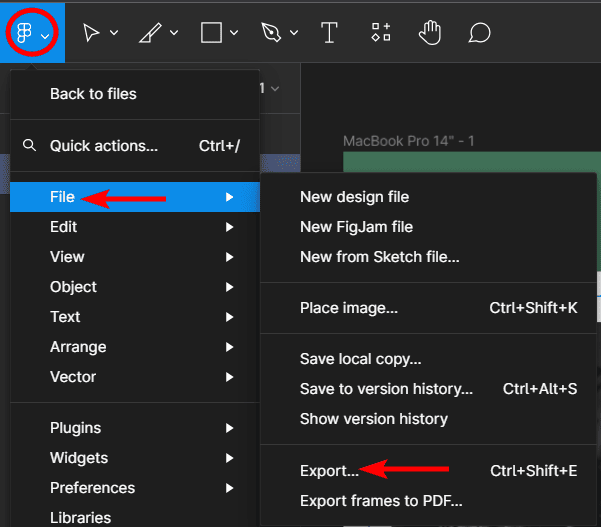601x527 pixels.
Task: Choose Save local copy option
Action: [x=360, y=359]
